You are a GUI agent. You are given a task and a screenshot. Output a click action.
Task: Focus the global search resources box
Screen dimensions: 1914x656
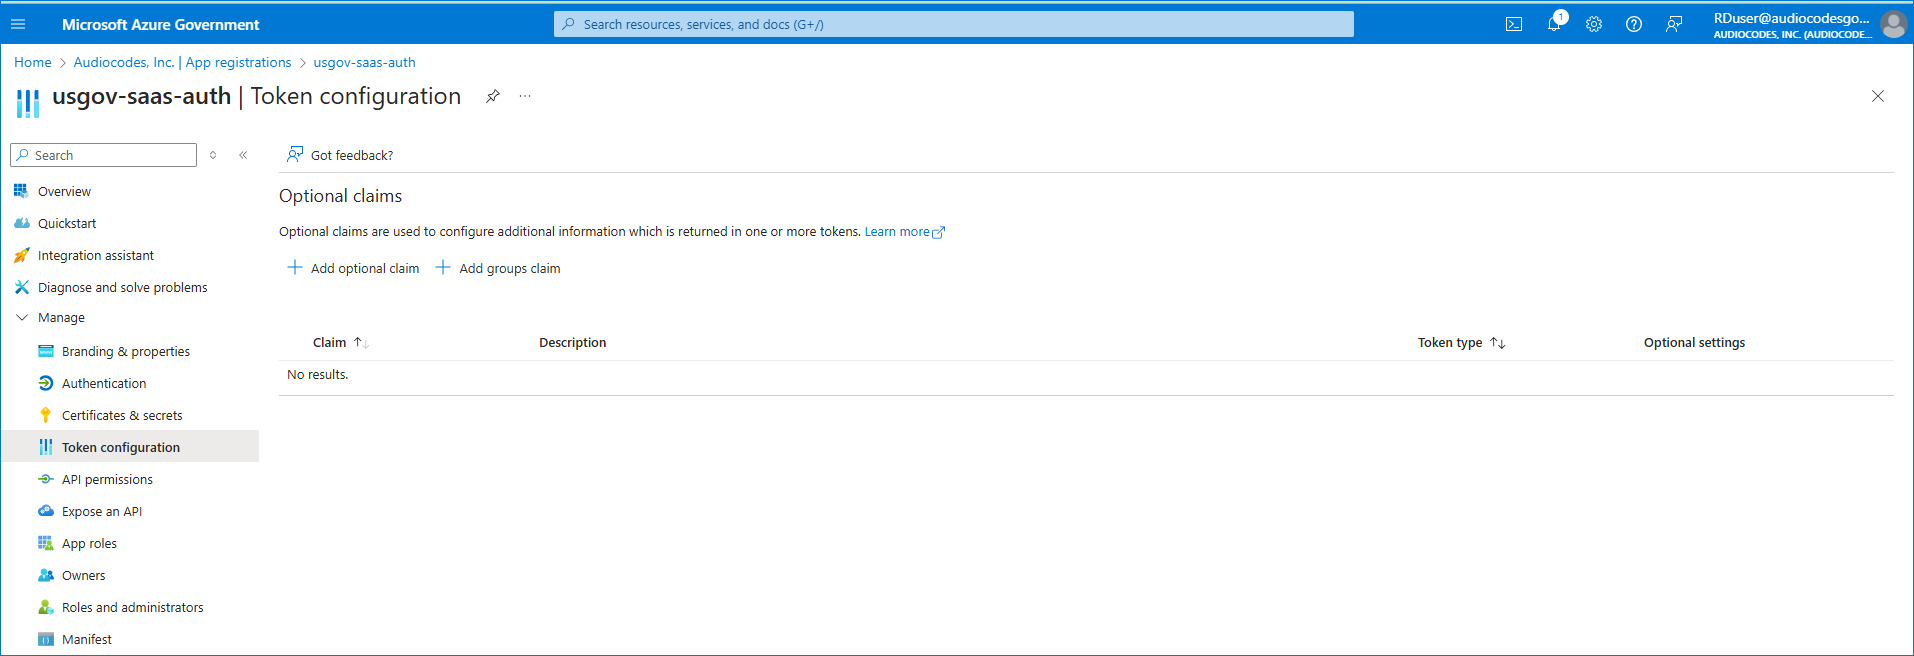(954, 24)
